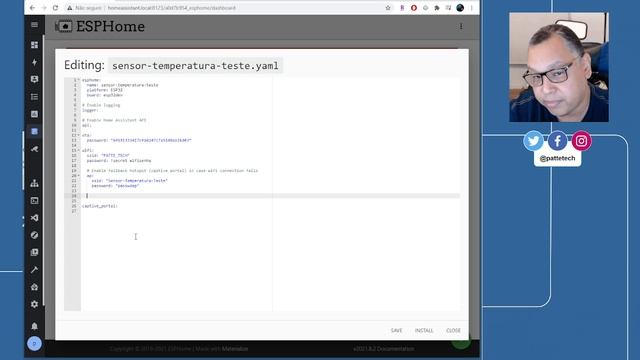Click the fallback hotspot comment on line 19
The height and width of the screenshot is (360, 640).
(x=172, y=171)
